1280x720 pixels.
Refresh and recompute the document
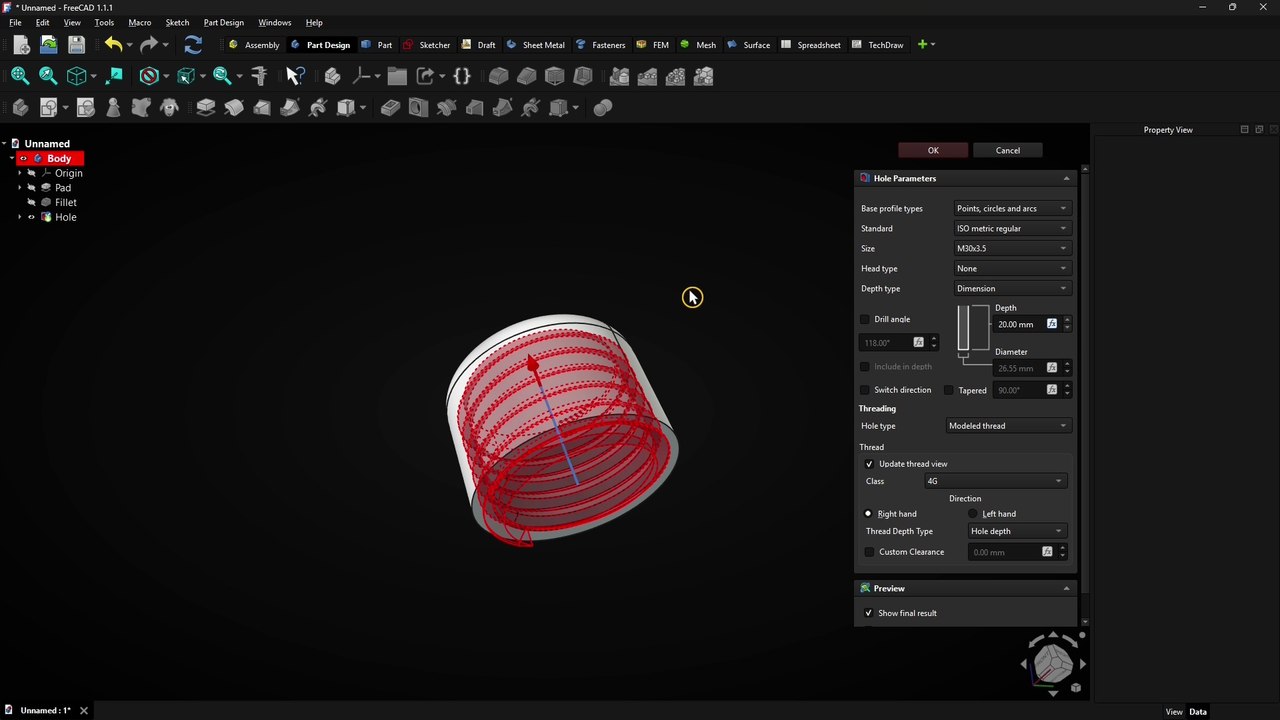(193, 45)
